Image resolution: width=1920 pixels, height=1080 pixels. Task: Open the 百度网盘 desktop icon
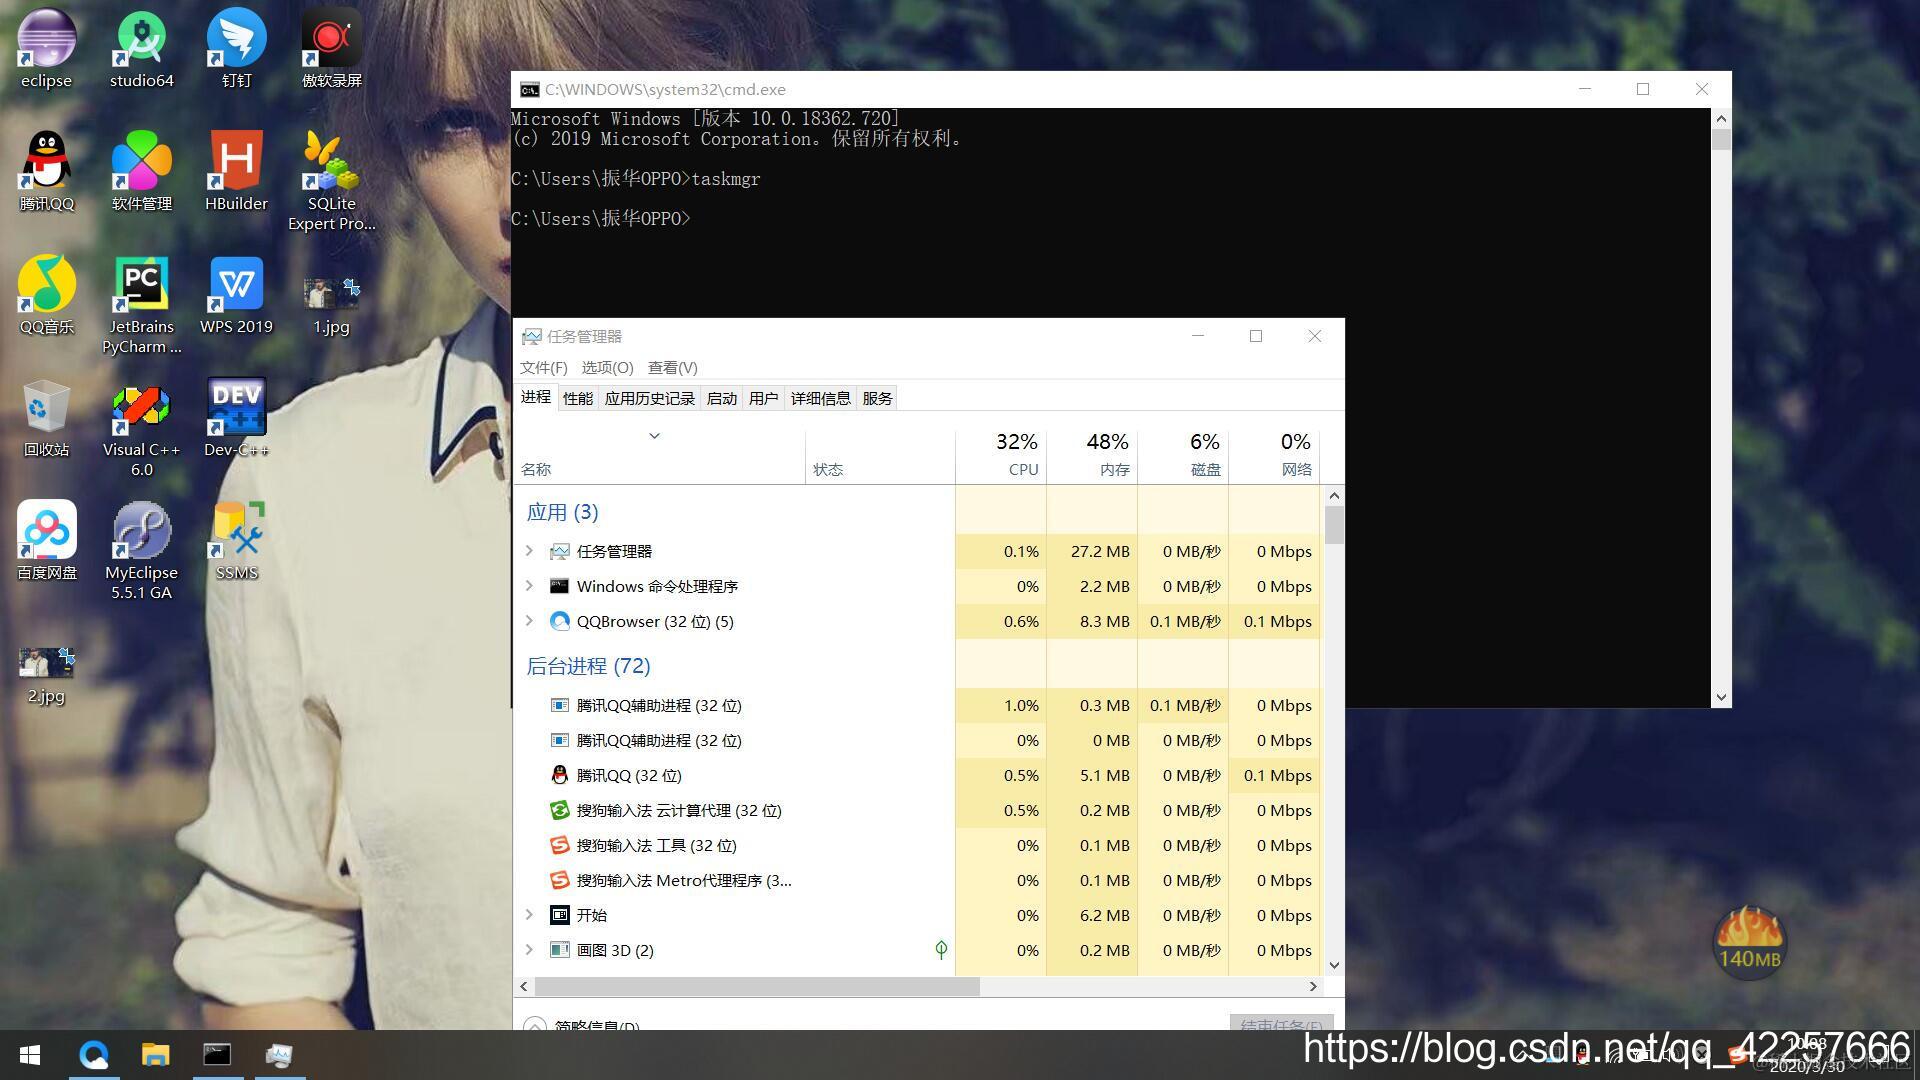pos(46,532)
